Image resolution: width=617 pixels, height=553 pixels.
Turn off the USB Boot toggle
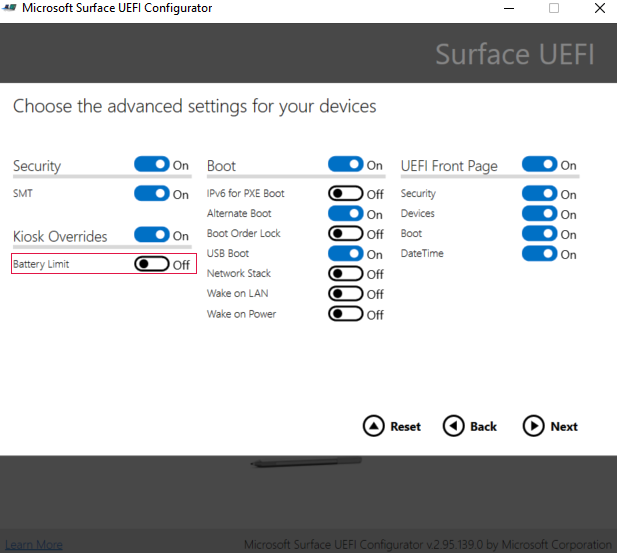(345, 253)
